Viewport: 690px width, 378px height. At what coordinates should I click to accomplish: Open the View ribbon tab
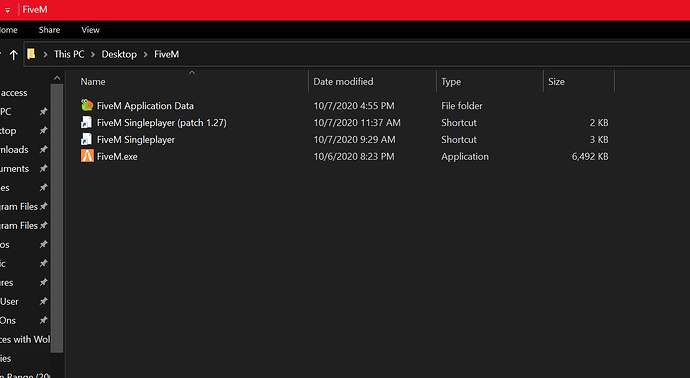click(x=90, y=30)
